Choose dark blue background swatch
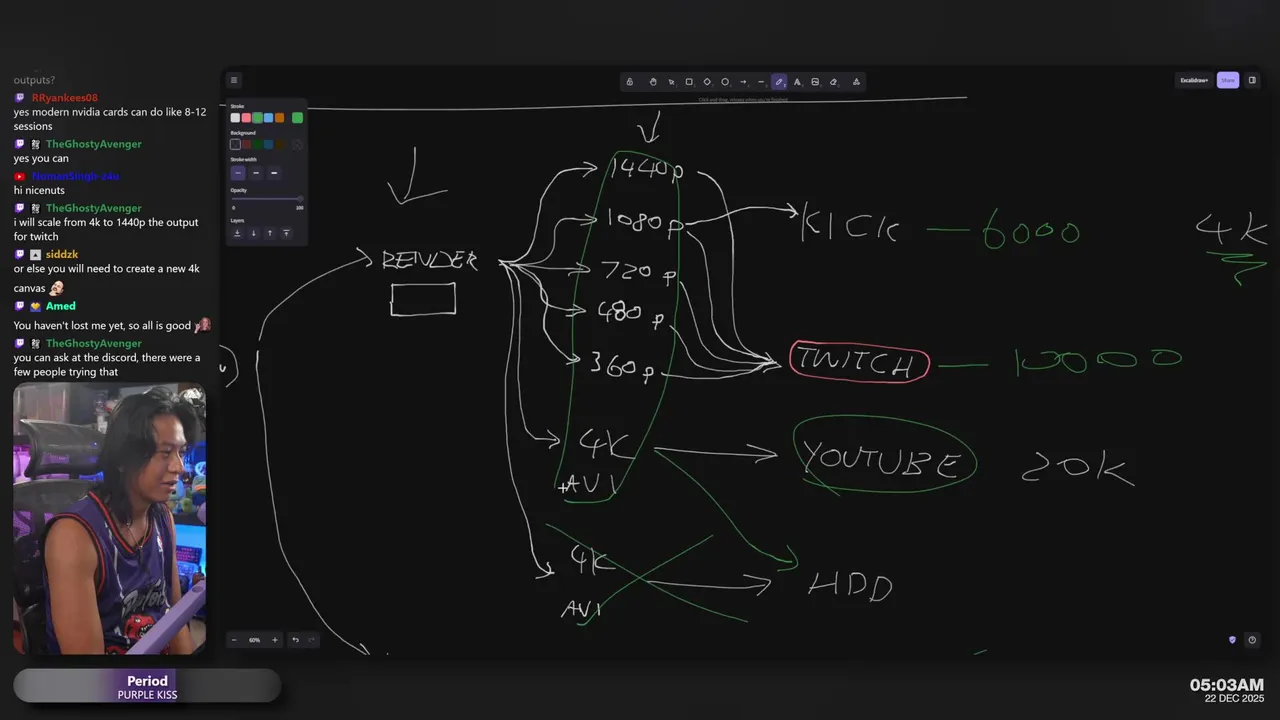This screenshot has height=720, width=1280. click(x=268, y=144)
